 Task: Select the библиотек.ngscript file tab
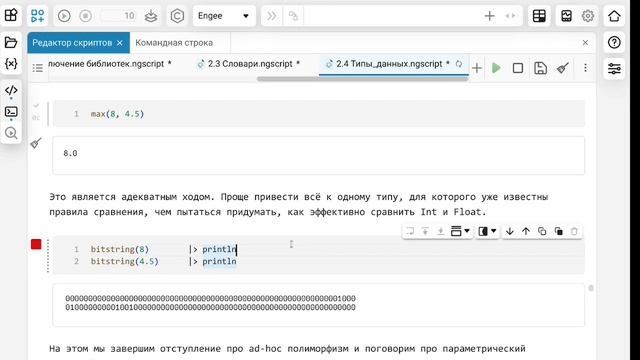109,64
